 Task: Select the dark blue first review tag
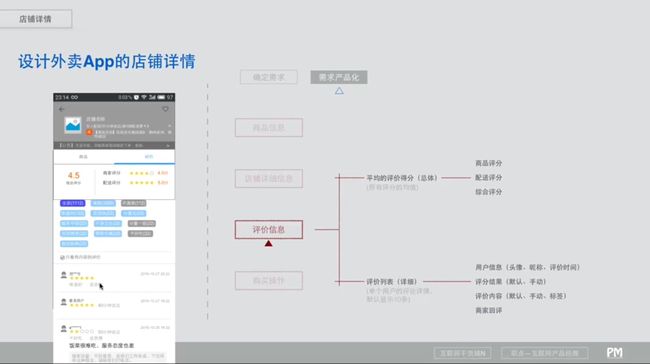[73, 203]
